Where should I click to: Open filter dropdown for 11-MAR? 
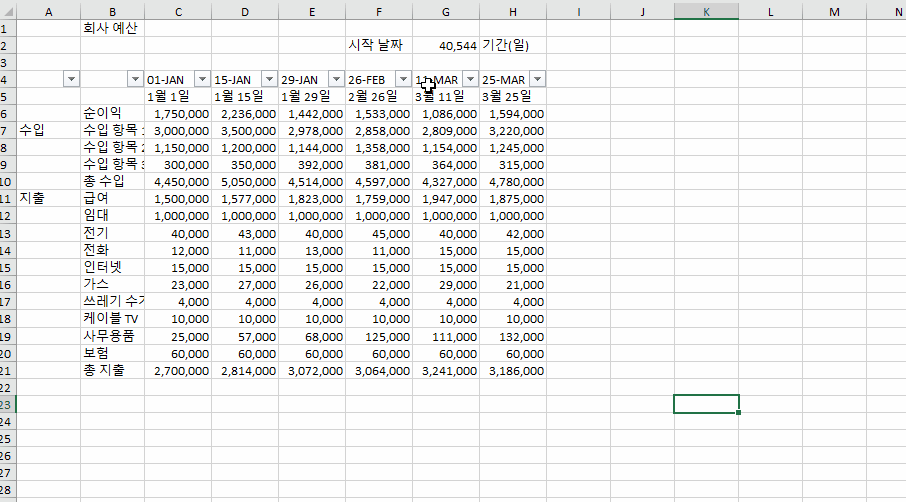point(470,79)
